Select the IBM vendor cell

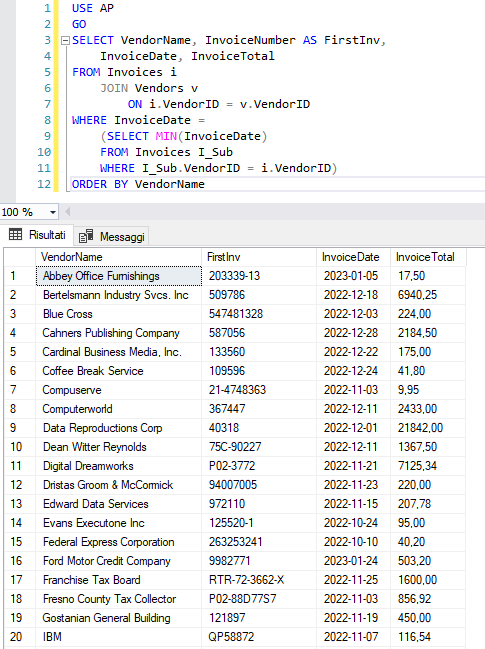[x=119, y=638]
